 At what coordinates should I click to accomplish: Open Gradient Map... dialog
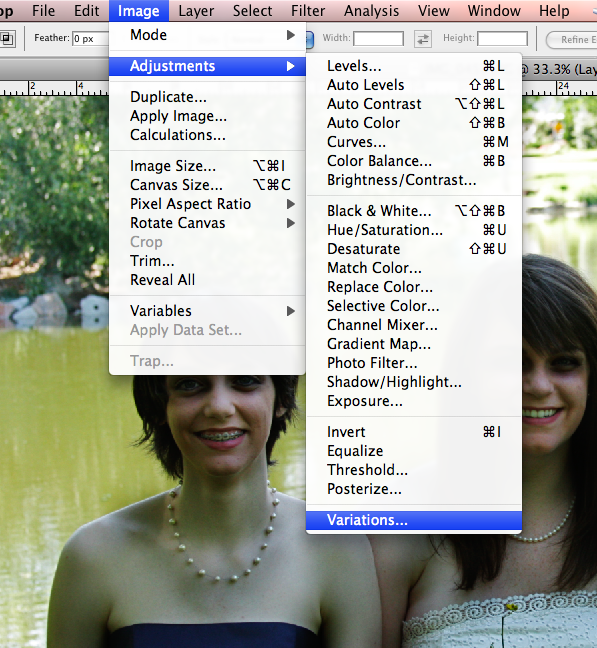(414, 344)
